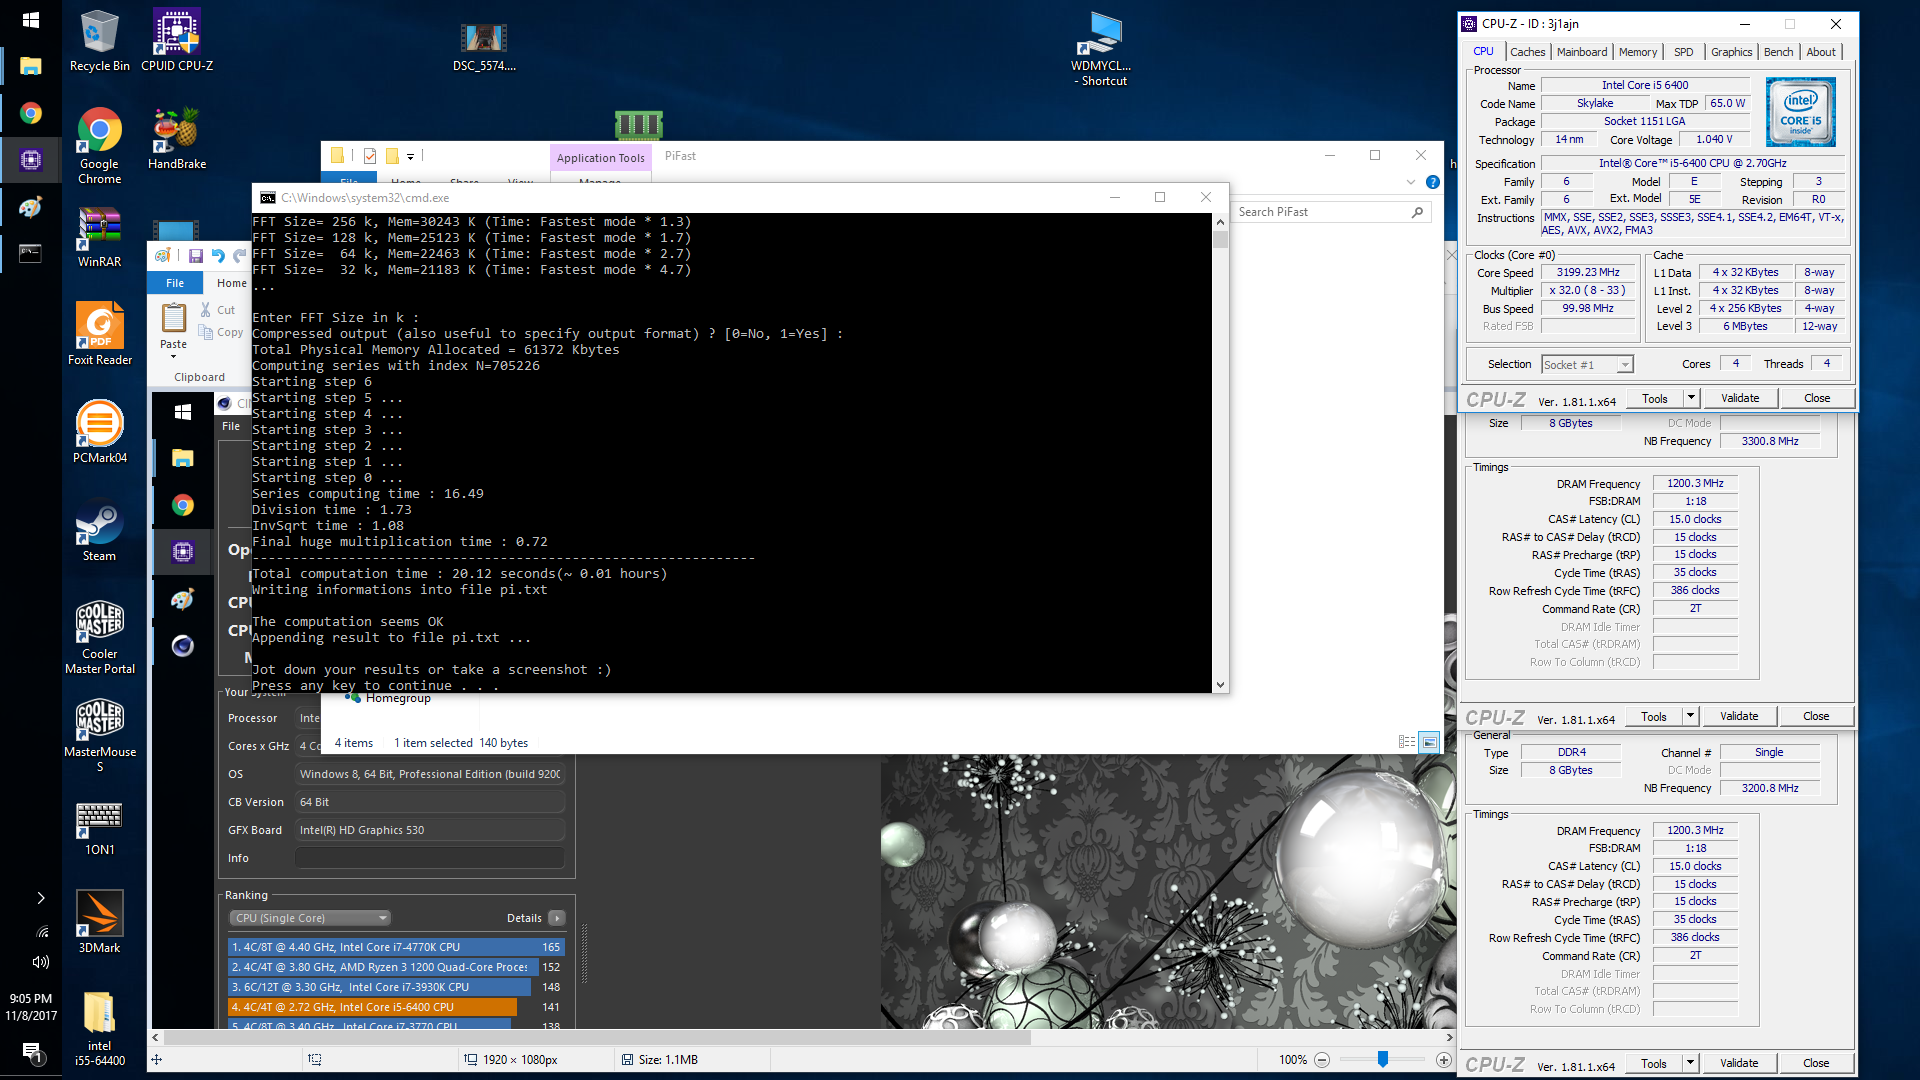
Task: Open Tools dropdown arrow in middle CPU-Z window
Action: pos(1690,716)
